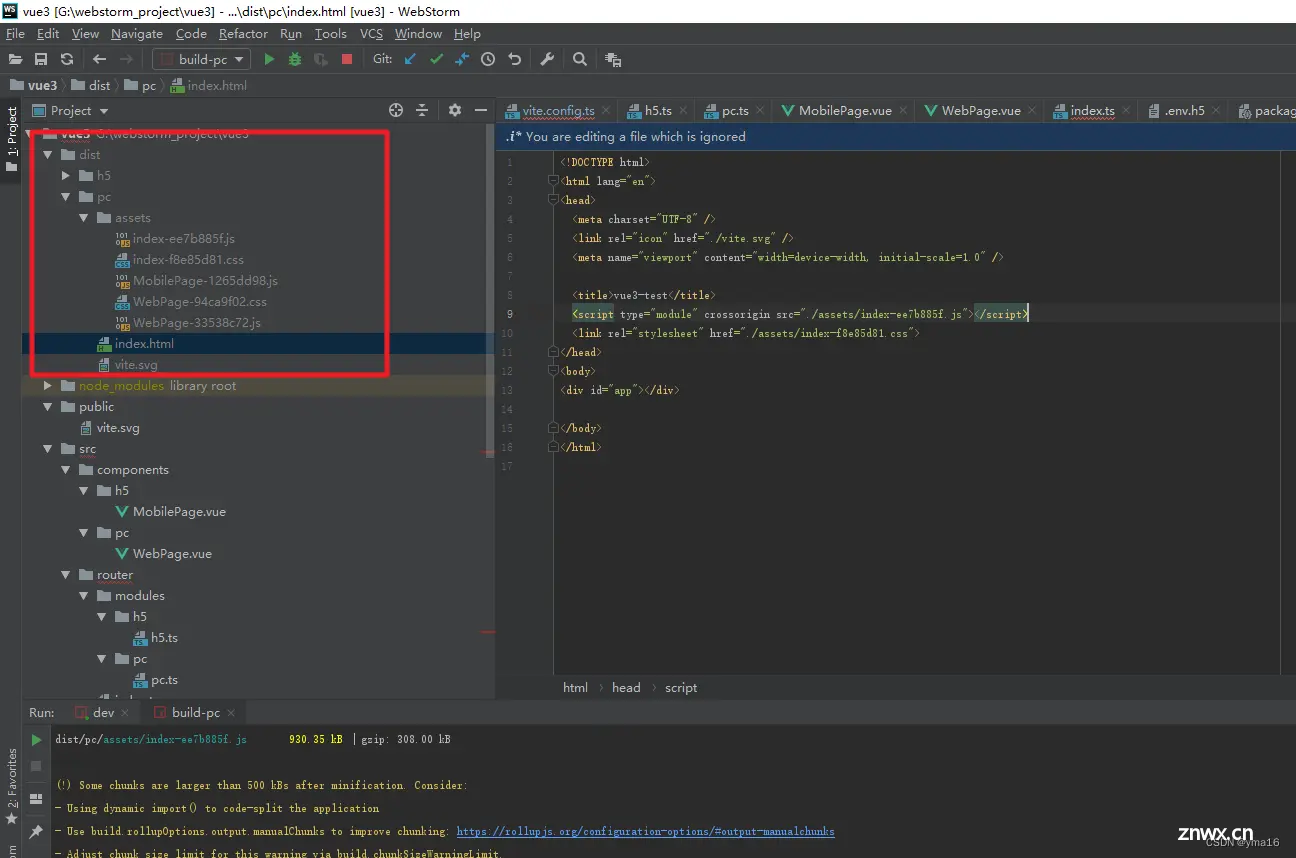Collapse the dist folder

[47, 155]
